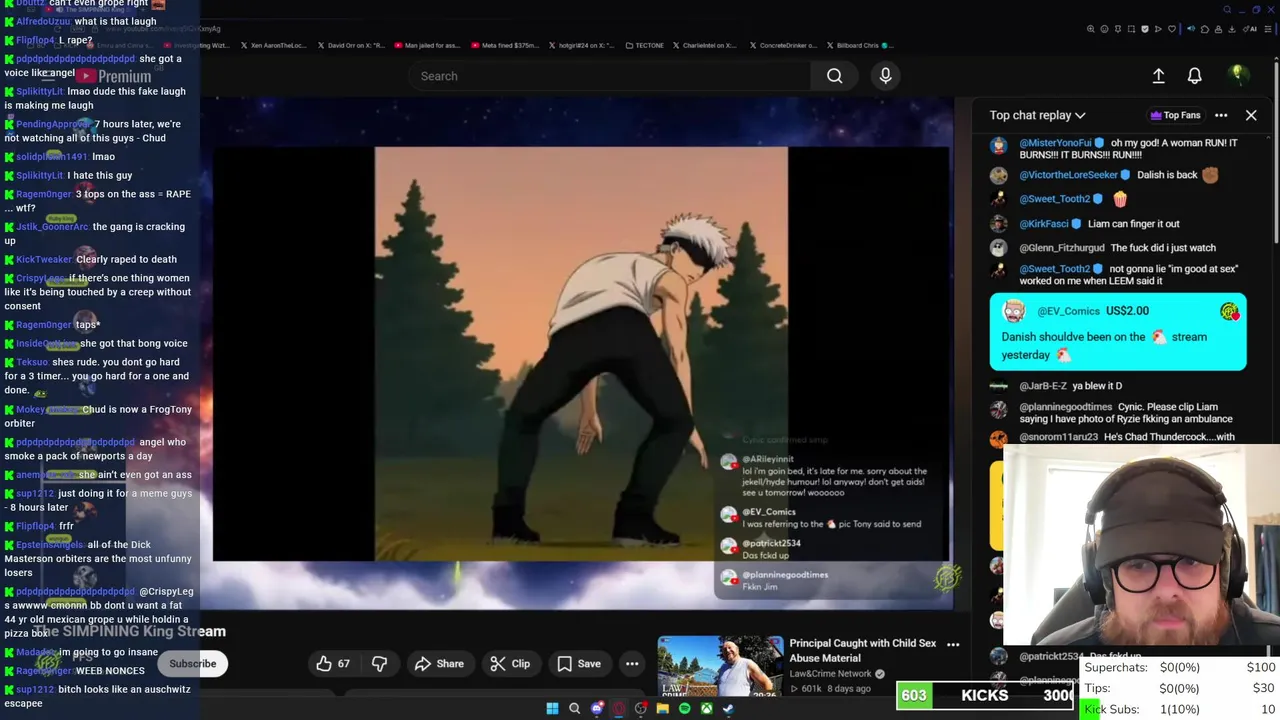Open File Explorer from taskbar
Viewport: 1280px width, 720px height.
click(663, 709)
